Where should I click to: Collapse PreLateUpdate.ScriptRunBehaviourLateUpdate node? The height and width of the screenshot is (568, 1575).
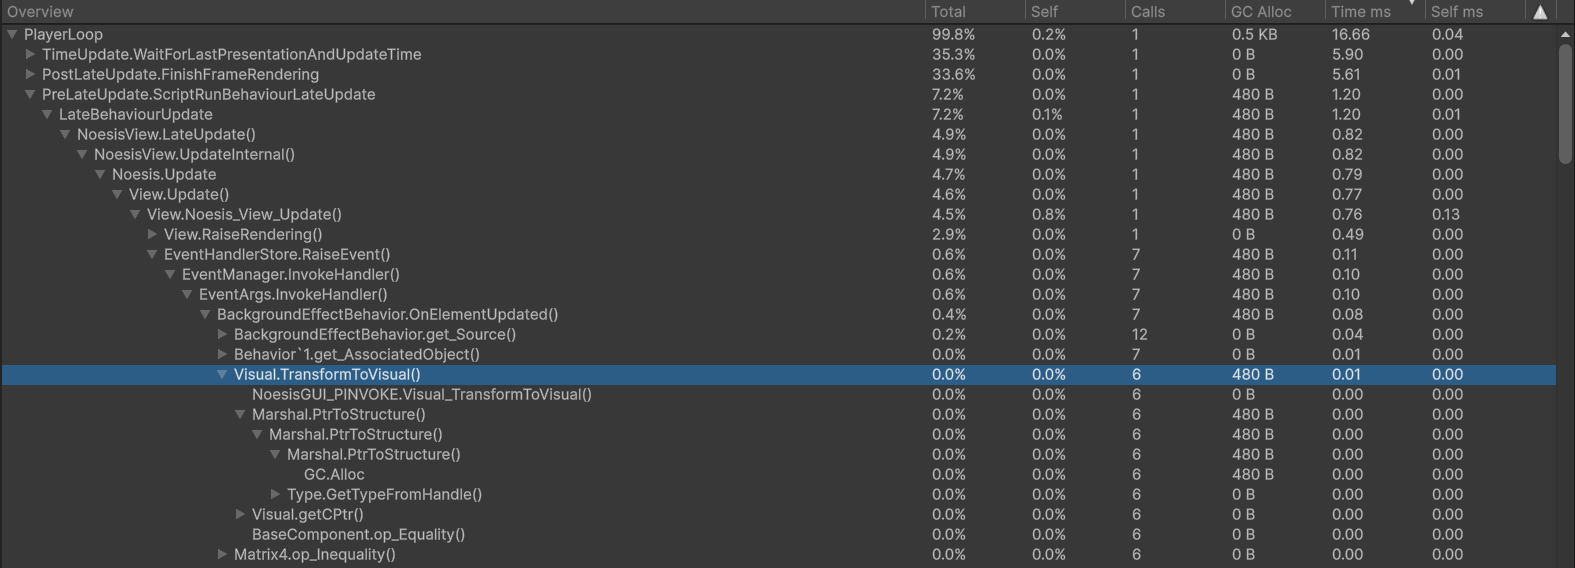click(30, 94)
